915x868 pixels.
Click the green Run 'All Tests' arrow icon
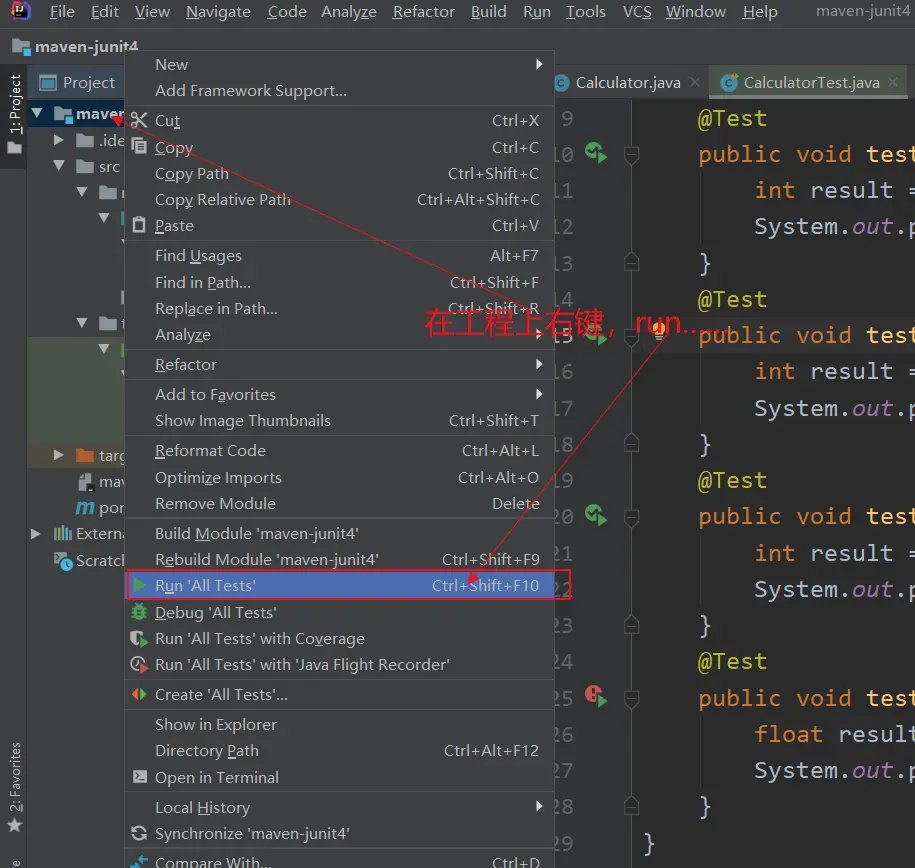pos(140,586)
